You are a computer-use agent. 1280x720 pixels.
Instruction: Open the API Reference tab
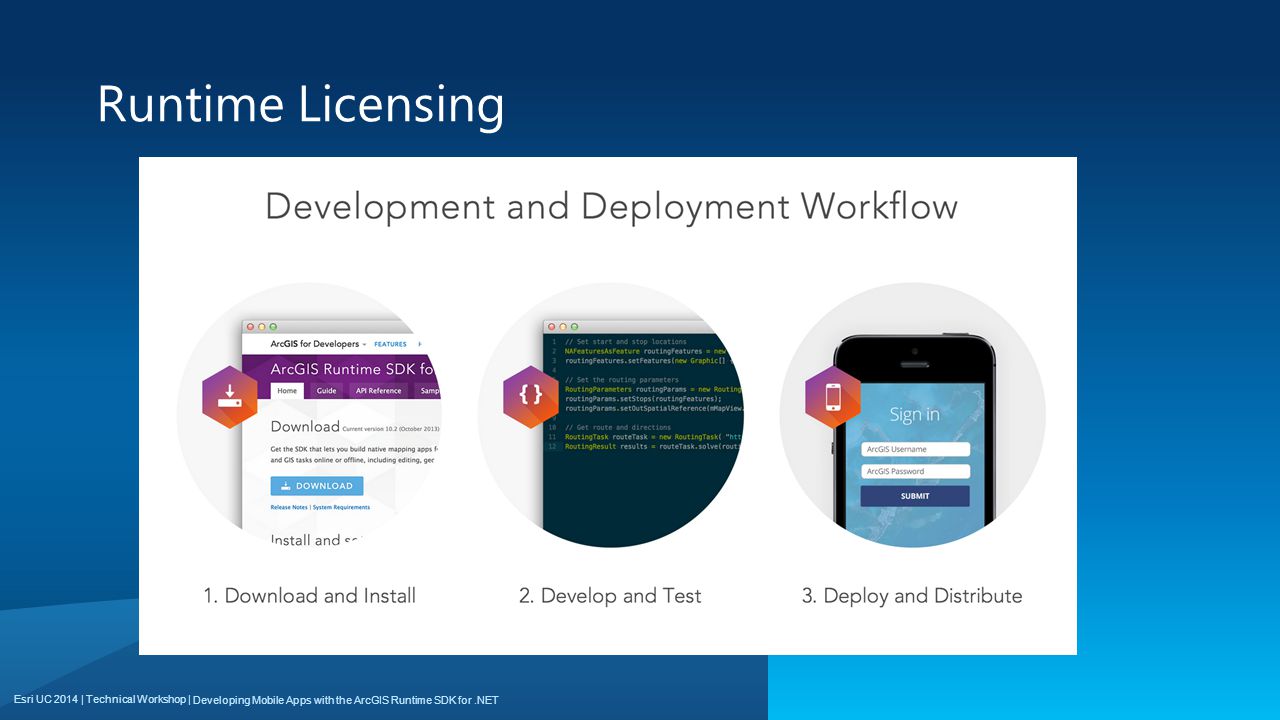click(x=378, y=391)
